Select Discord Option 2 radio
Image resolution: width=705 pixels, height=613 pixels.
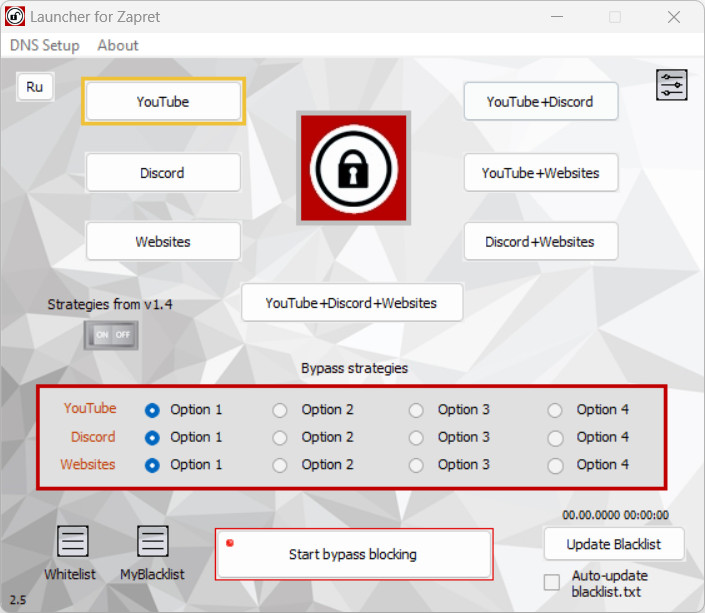click(280, 438)
